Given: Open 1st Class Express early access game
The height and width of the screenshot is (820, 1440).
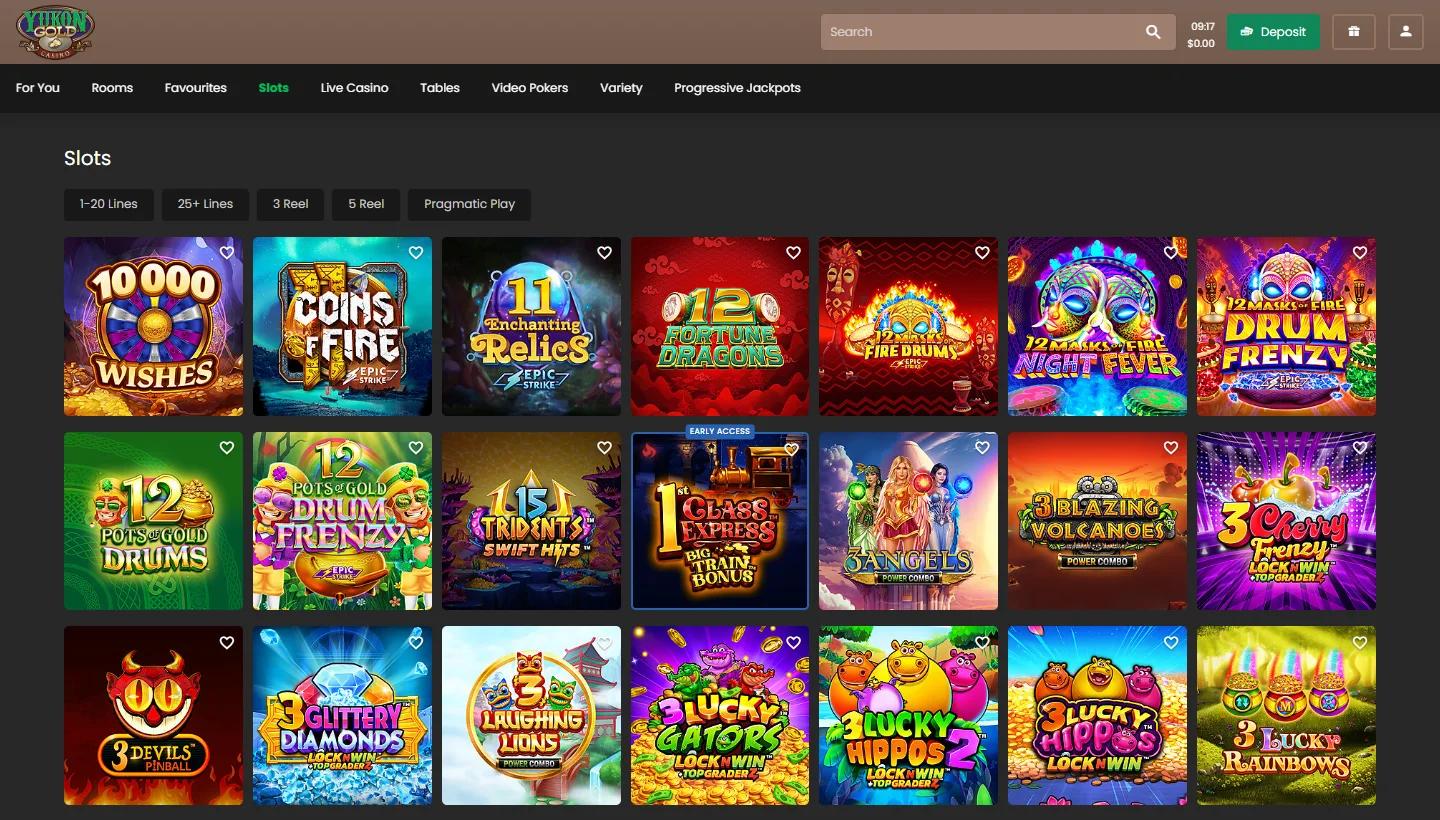Looking at the screenshot, I should point(720,521).
